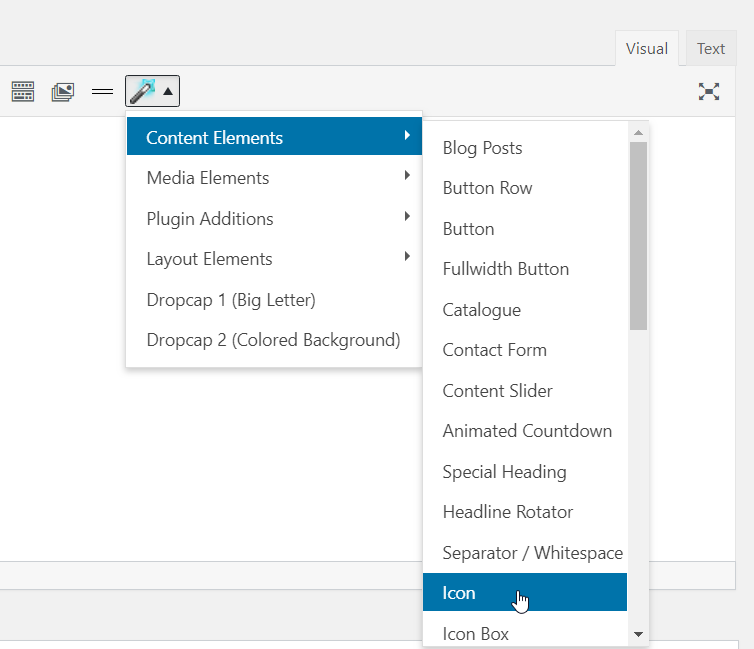The width and height of the screenshot is (754, 649).
Task: Toggle the fullscreen distraction-free icon
Action: [709, 91]
